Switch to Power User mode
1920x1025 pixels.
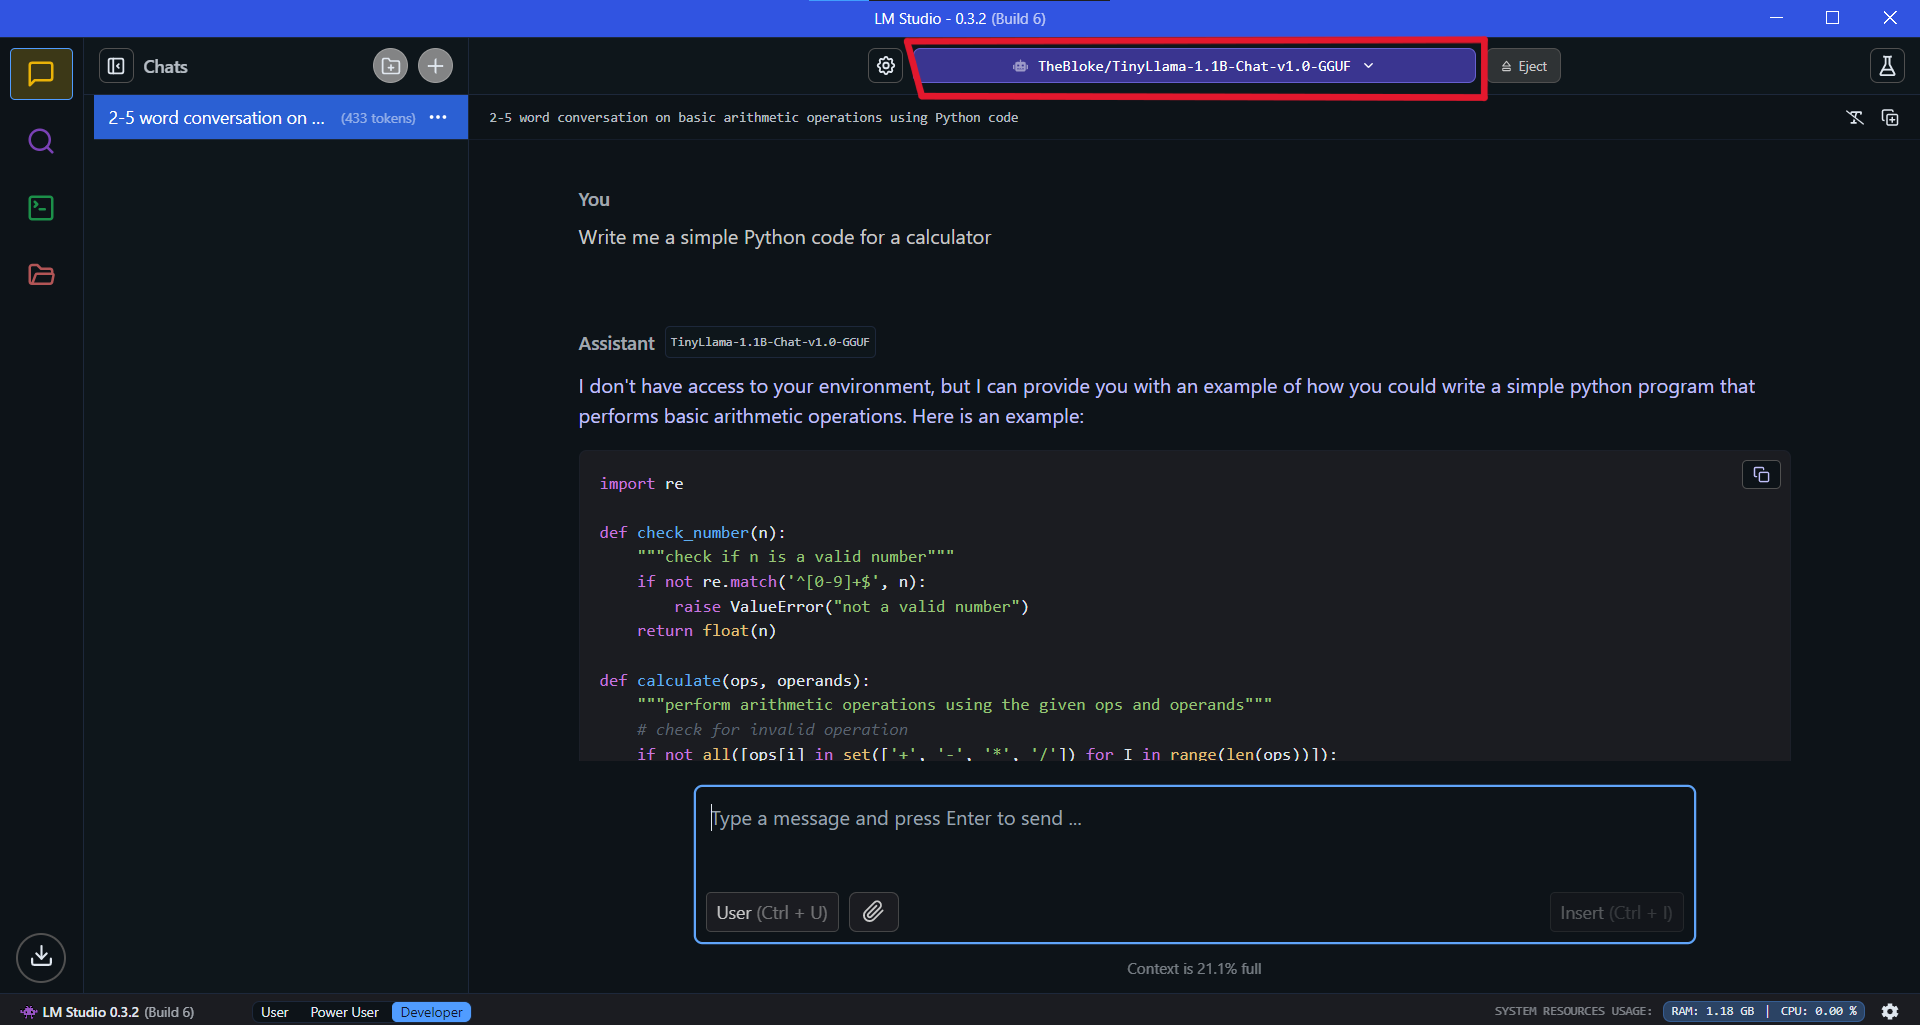tap(344, 1012)
